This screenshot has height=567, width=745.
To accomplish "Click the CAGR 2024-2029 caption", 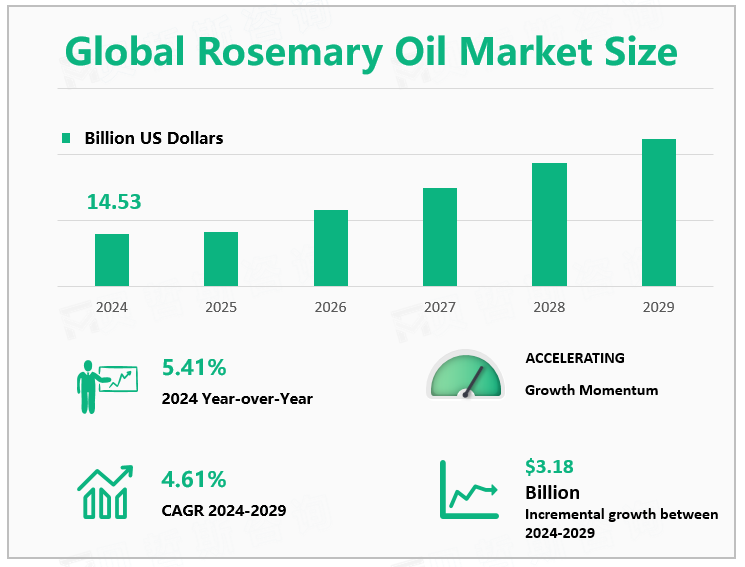I will [x=223, y=511].
